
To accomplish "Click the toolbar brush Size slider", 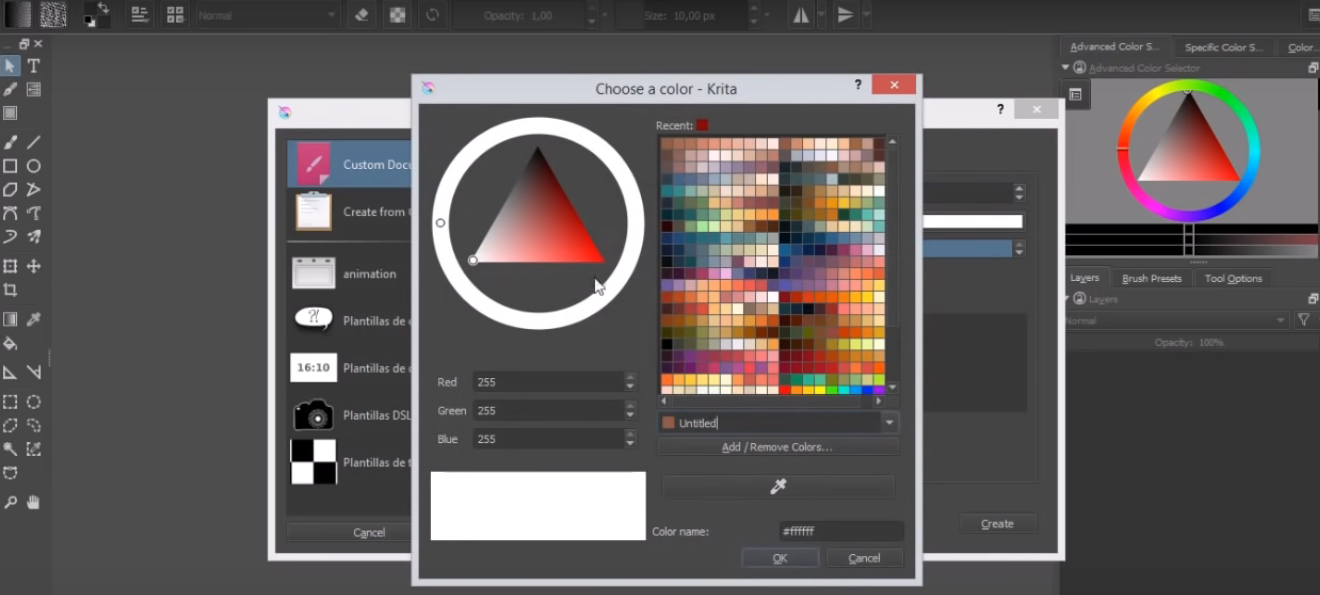I will tap(683, 15).
